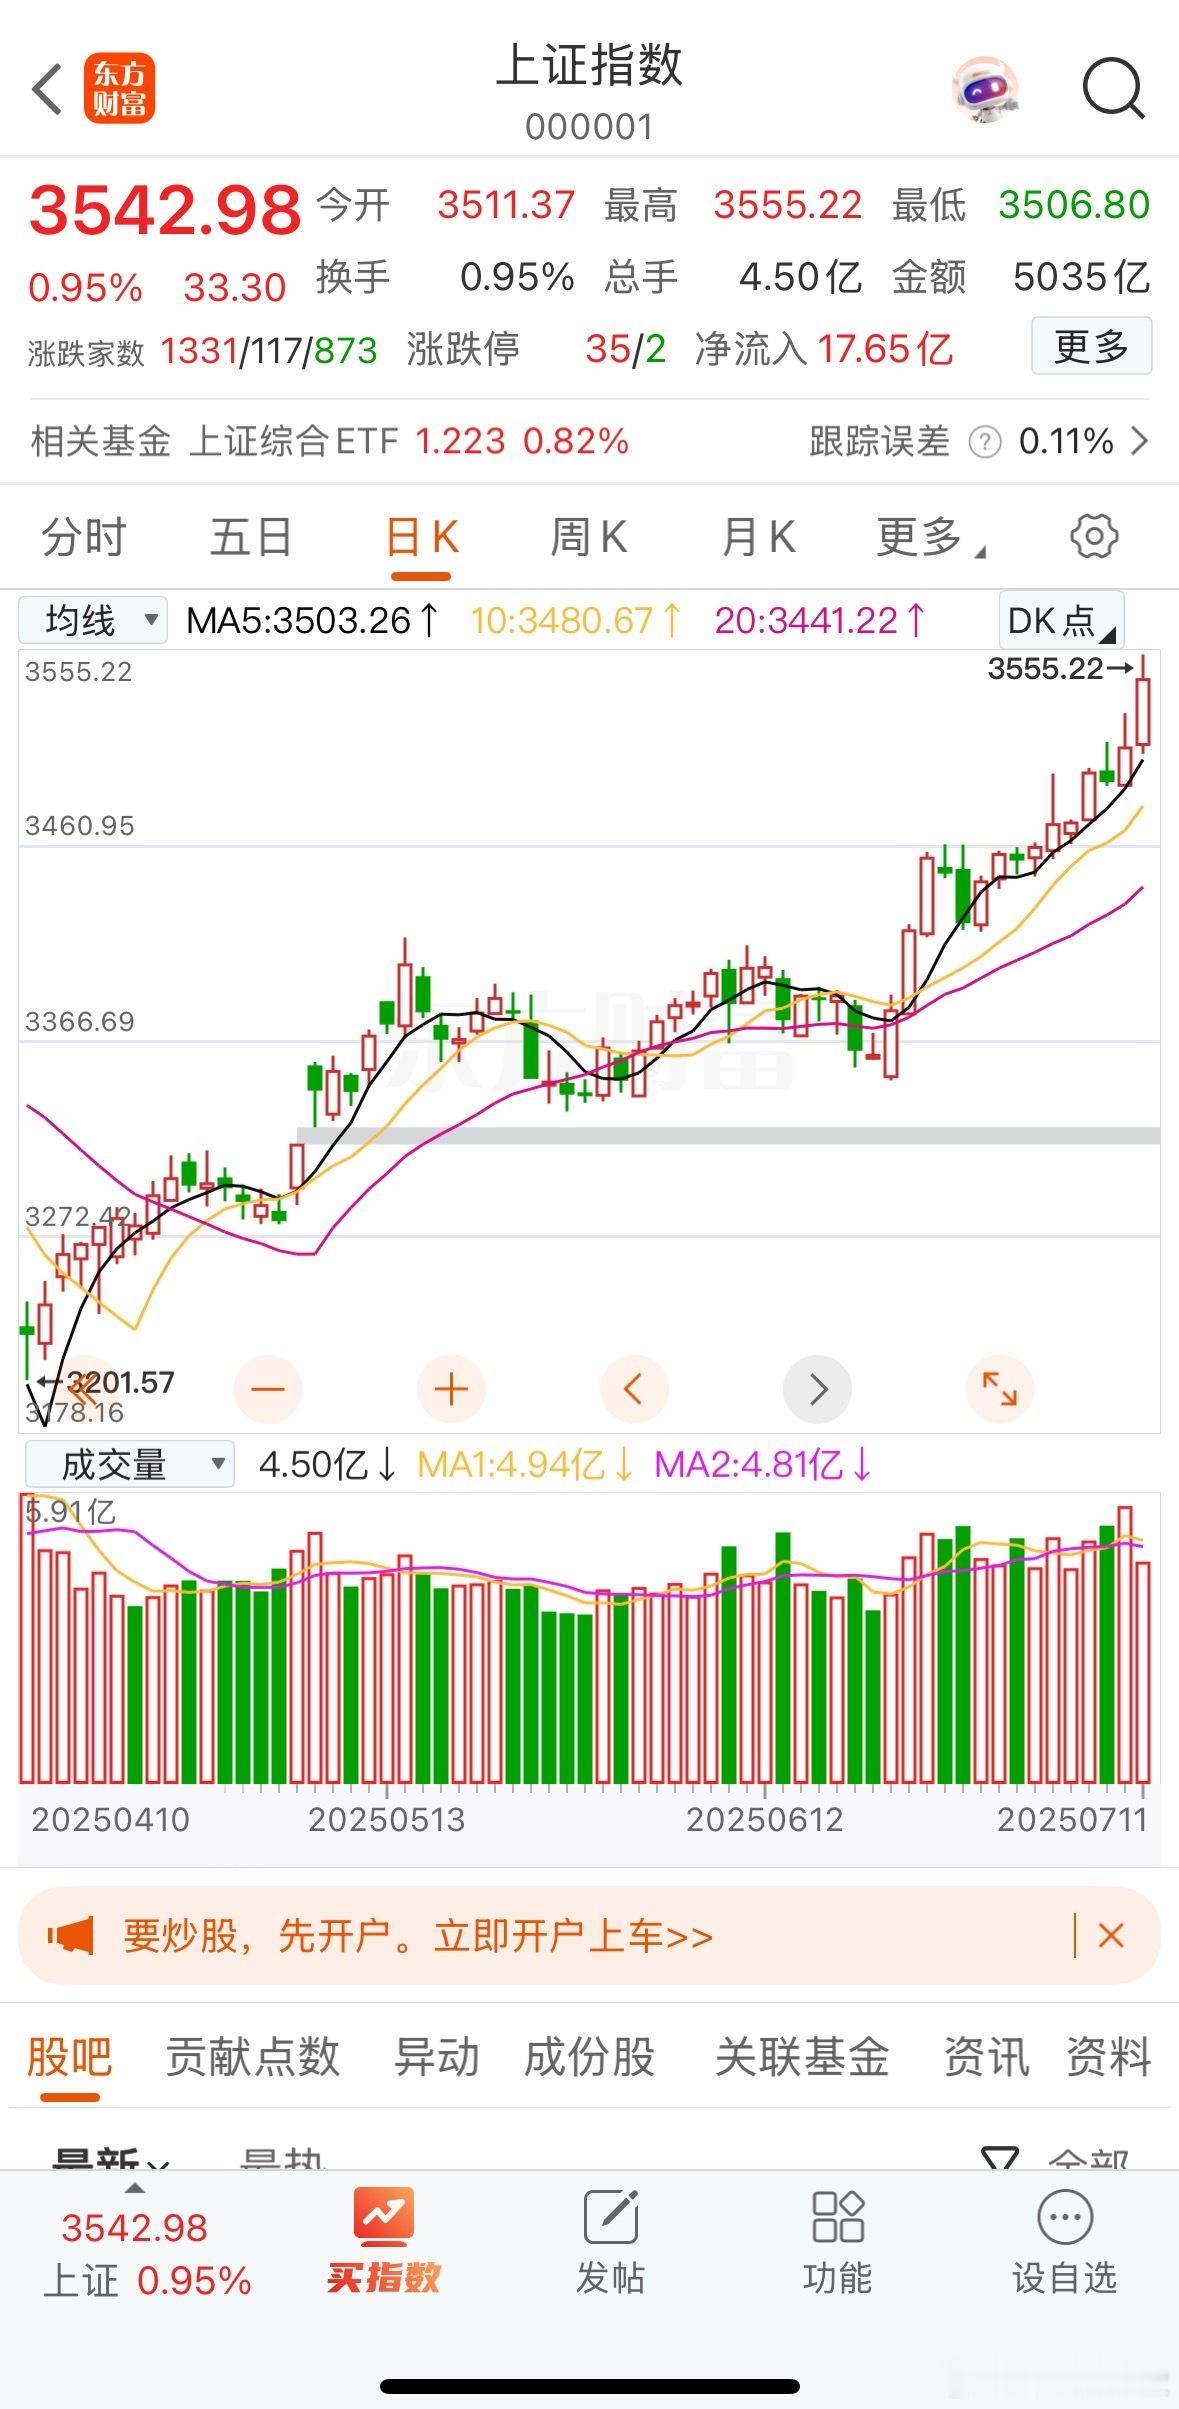Tap the 最高 3555.22 value in header
This screenshot has width=1179, height=2409.
click(788, 205)
